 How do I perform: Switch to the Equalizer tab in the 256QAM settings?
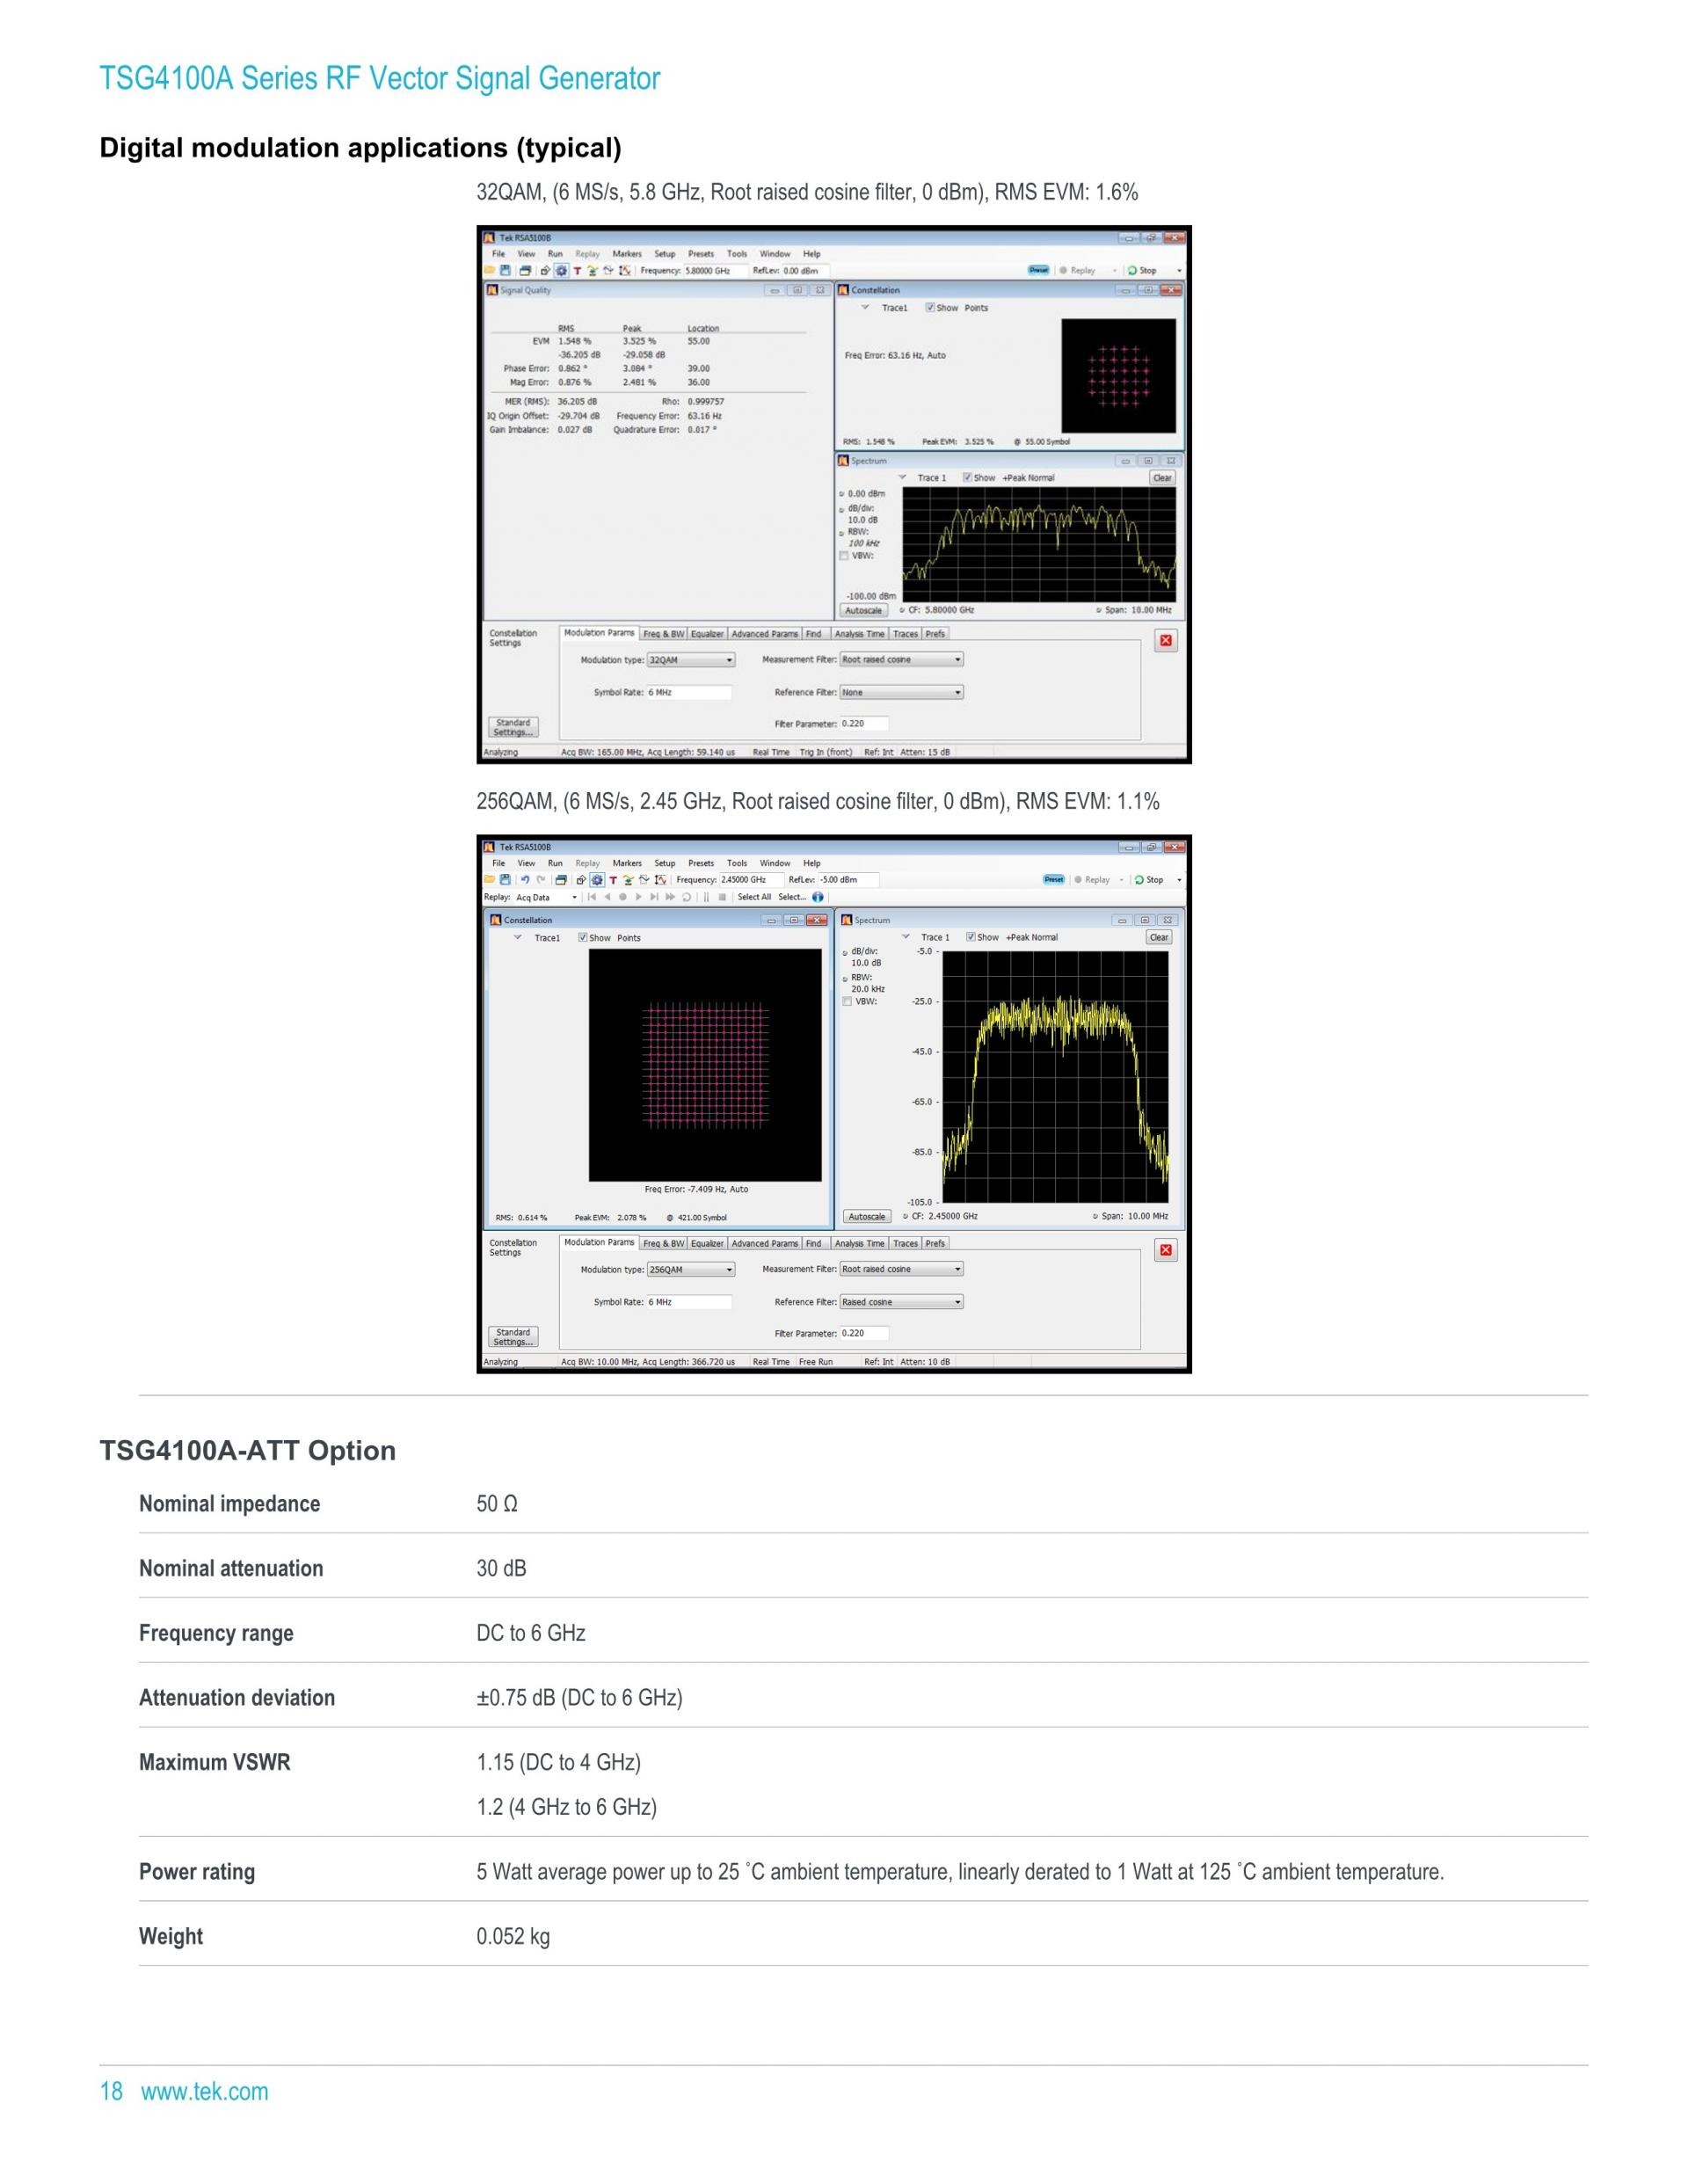pos(707,1243)
